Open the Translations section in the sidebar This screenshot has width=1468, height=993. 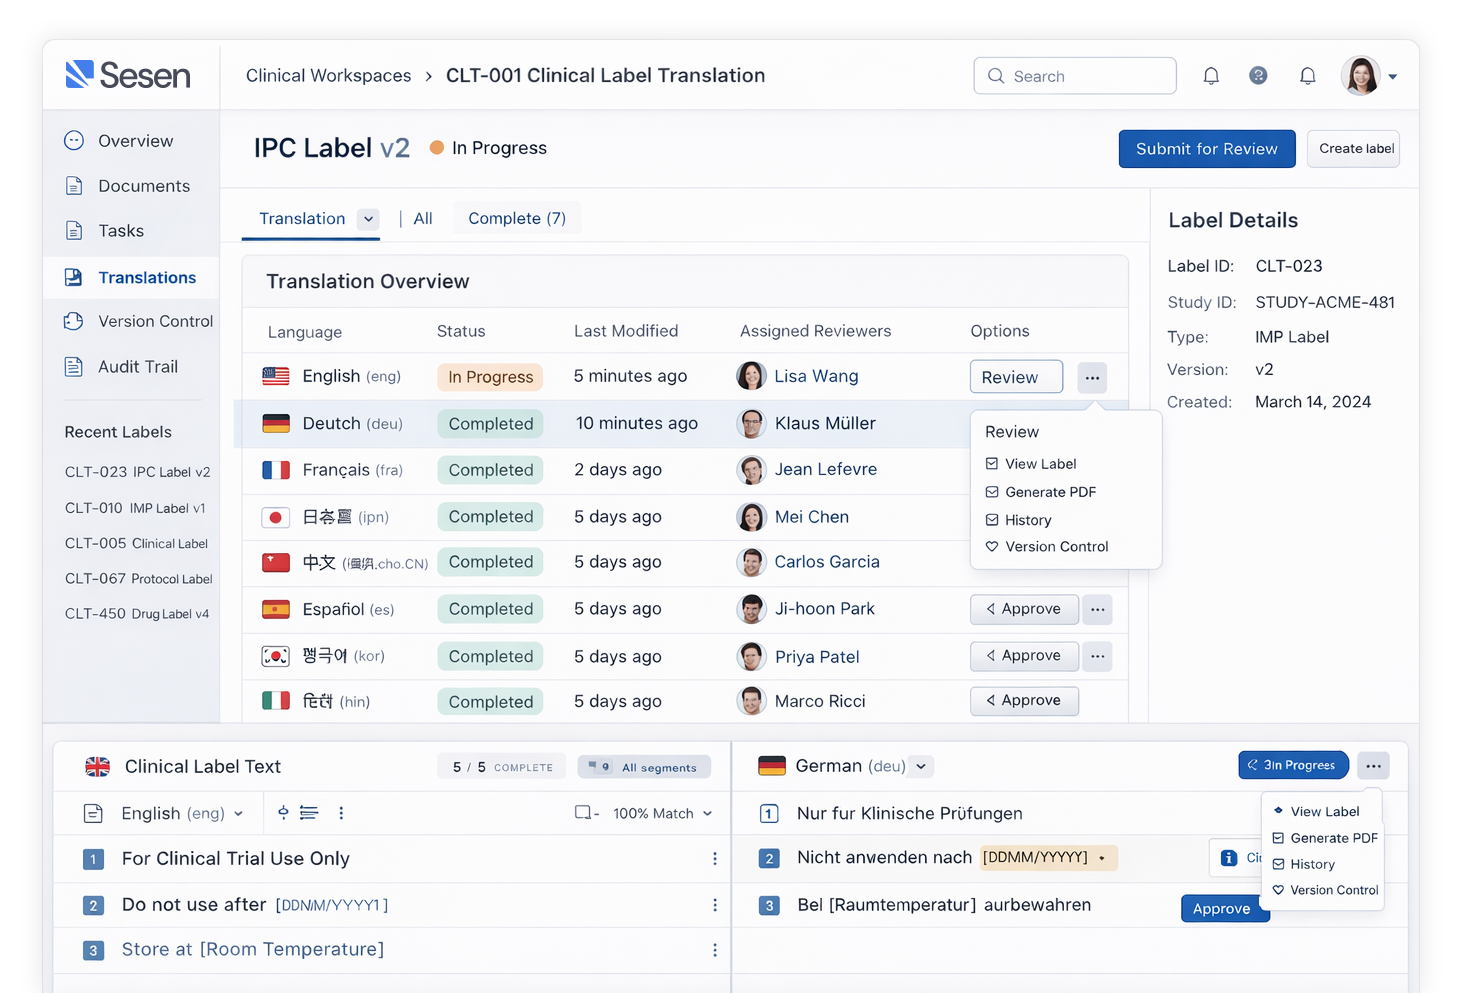(x=147, y=277)
